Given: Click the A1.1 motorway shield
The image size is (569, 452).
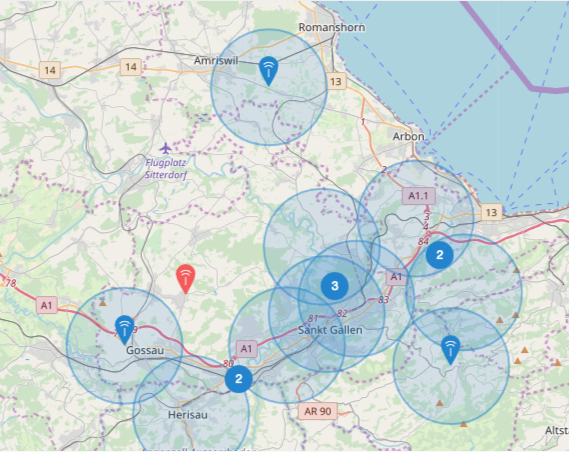Looking at the screenshot, I should point(418,196).
